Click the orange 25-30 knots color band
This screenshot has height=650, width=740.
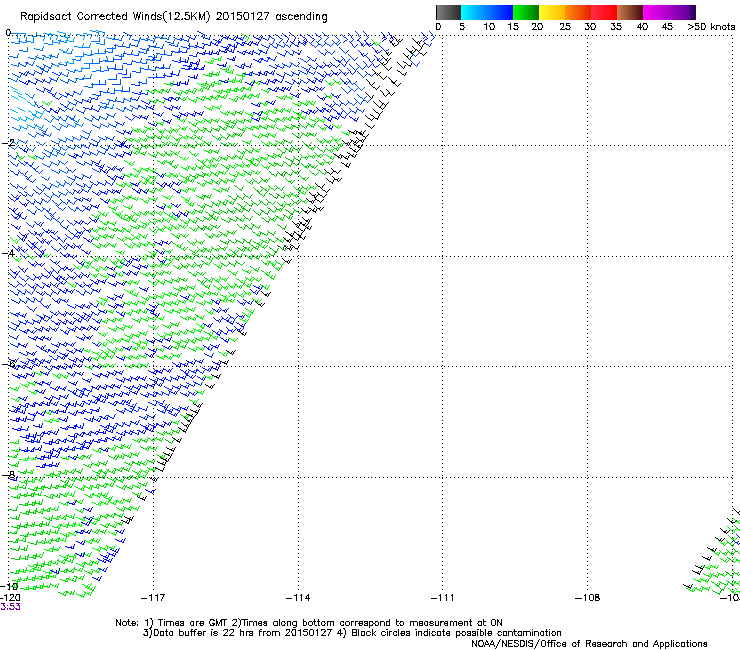tap(578, 12)
